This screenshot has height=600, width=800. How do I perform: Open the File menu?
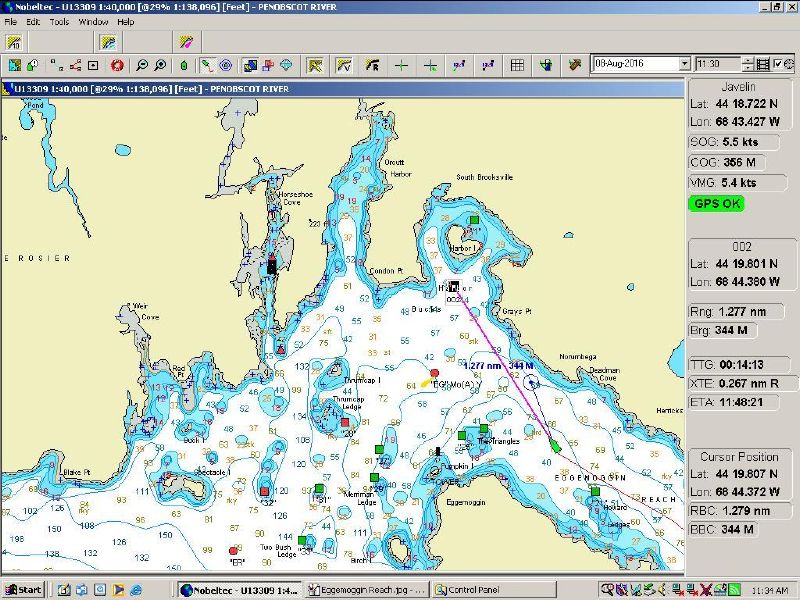click(x=10, y=21)
